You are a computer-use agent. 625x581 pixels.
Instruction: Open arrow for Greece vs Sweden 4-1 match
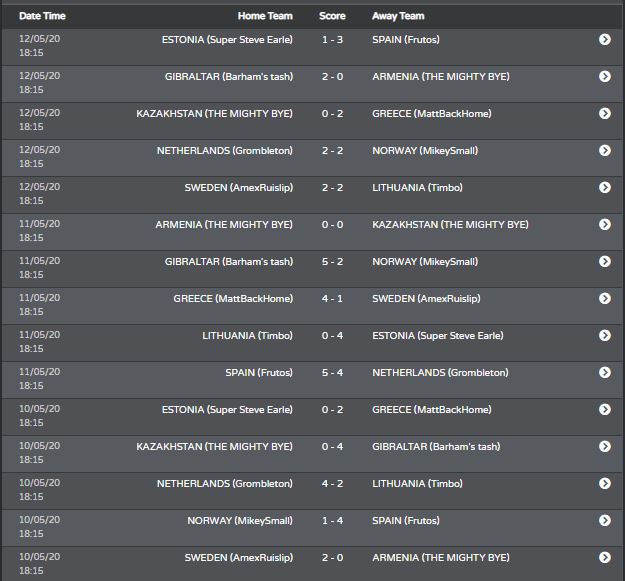[605, 298]
